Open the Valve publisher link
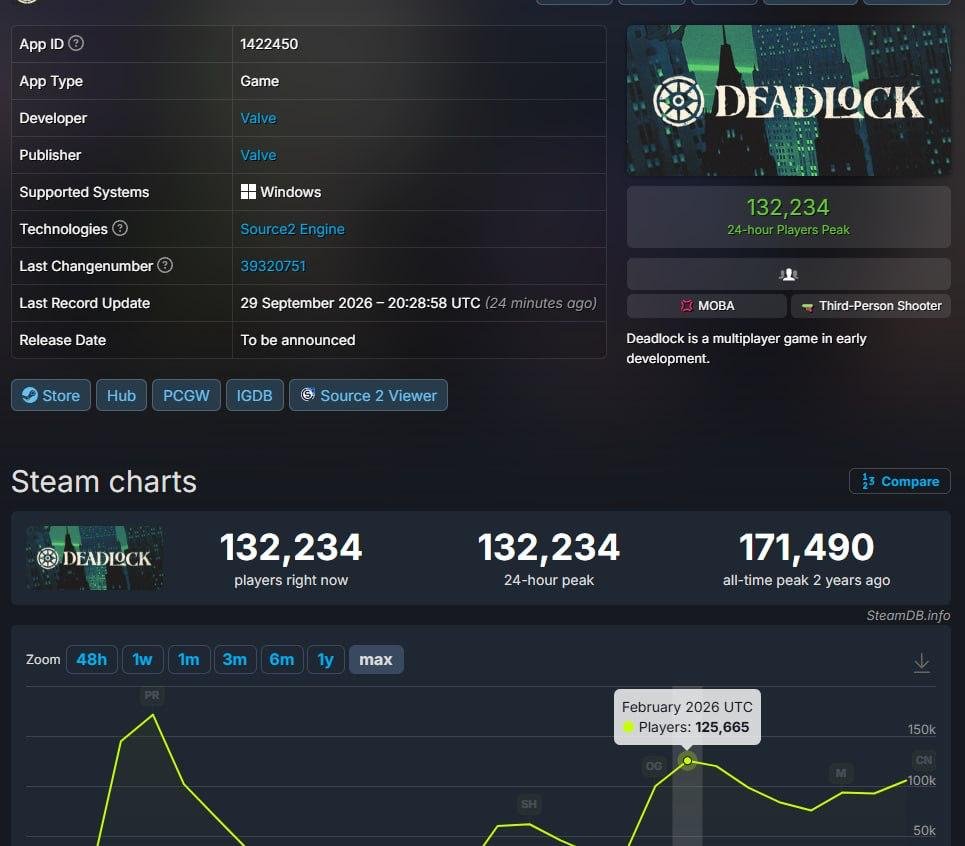The width and height of the screenshot is (965, 846). tap(258, 155)
